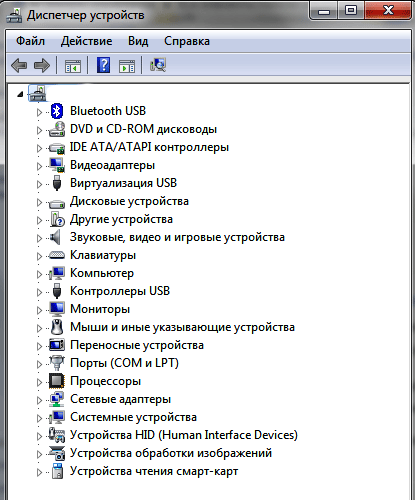Open the Справка menu

tap(187, 41)
